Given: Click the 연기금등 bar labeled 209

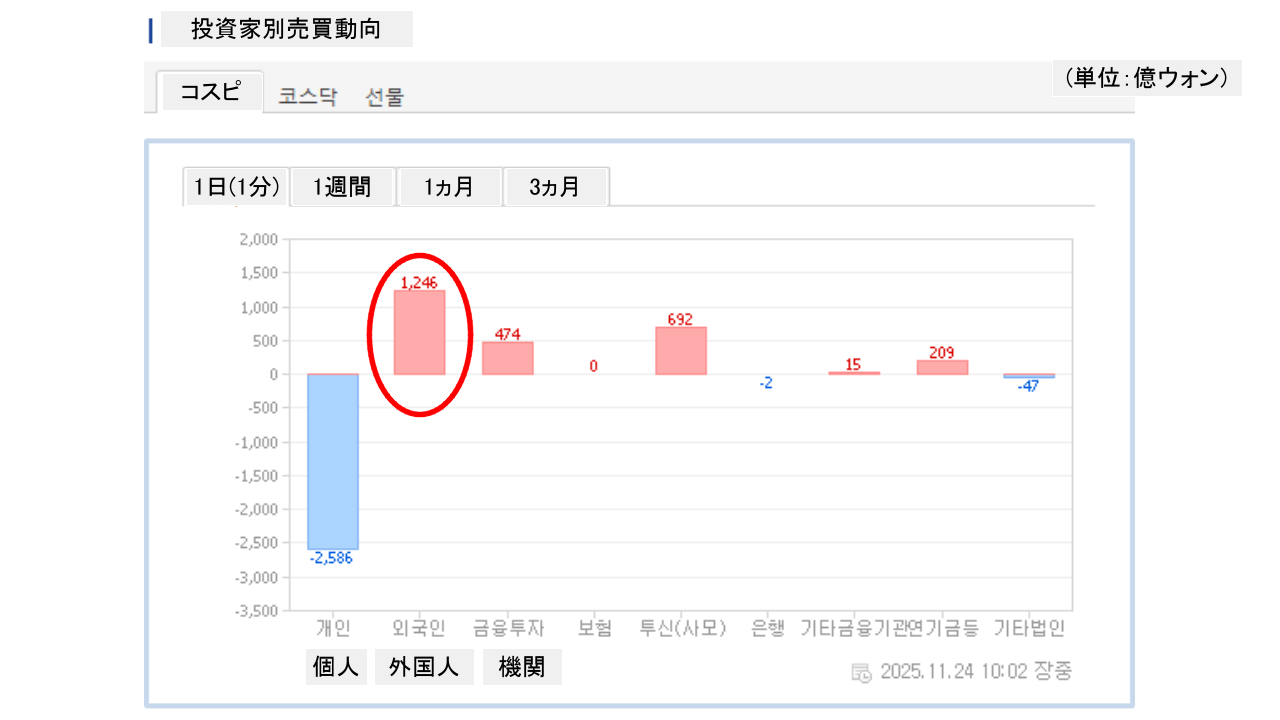Looking at the screenshot, I should [x=942, y=367].
